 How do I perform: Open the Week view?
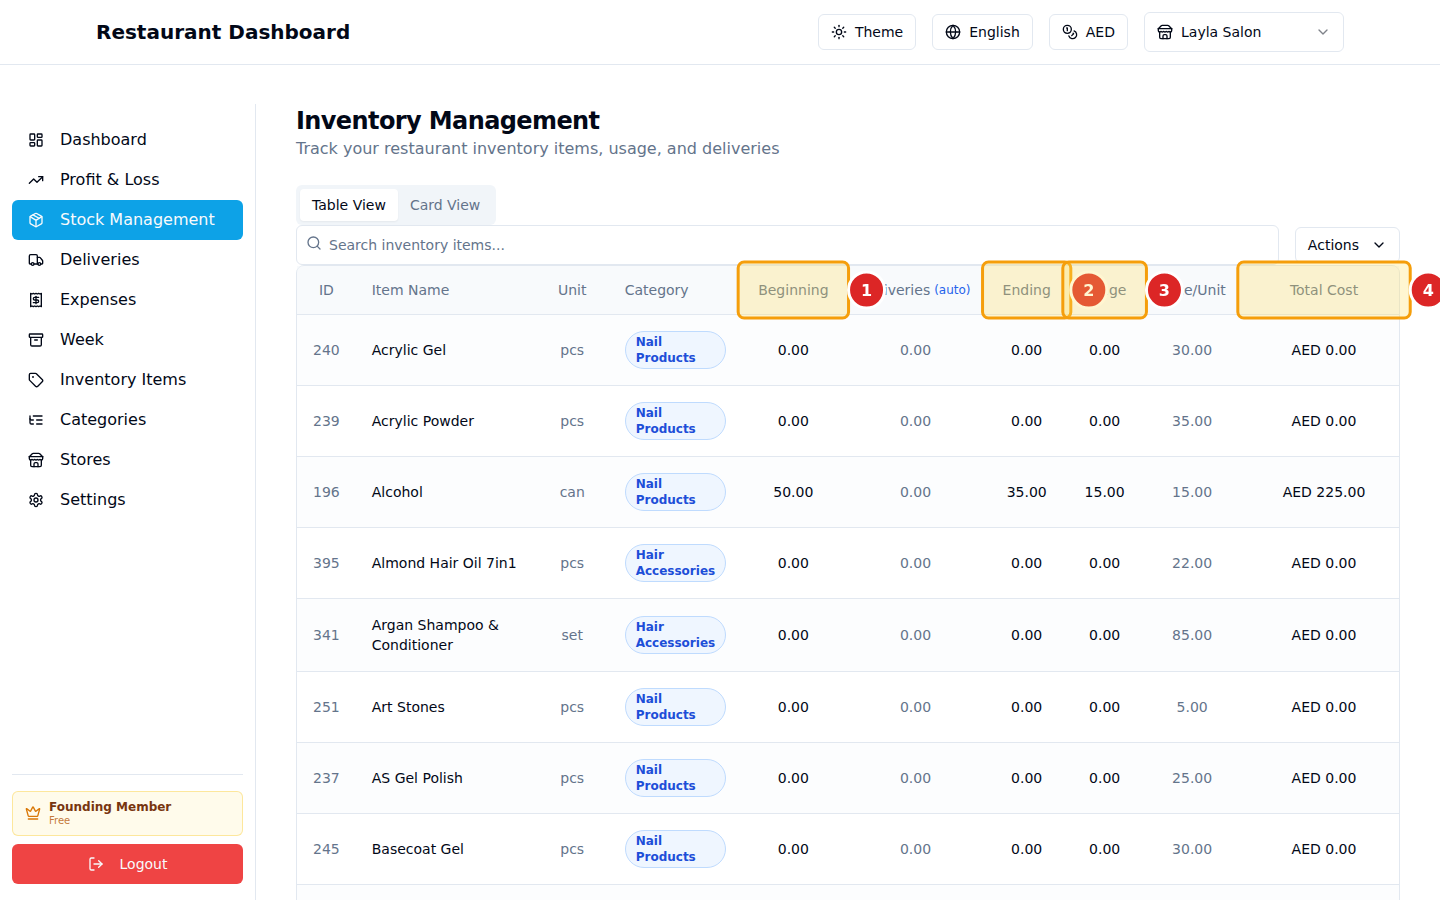[83, 339]
